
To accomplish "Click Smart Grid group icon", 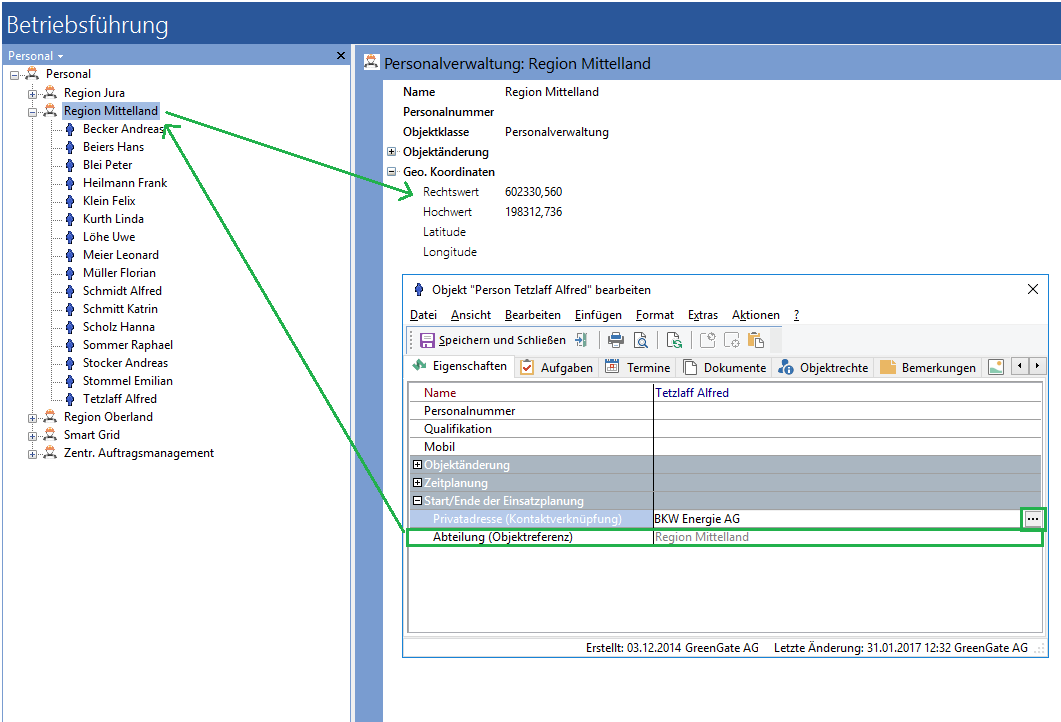I will tap(50, 434).
